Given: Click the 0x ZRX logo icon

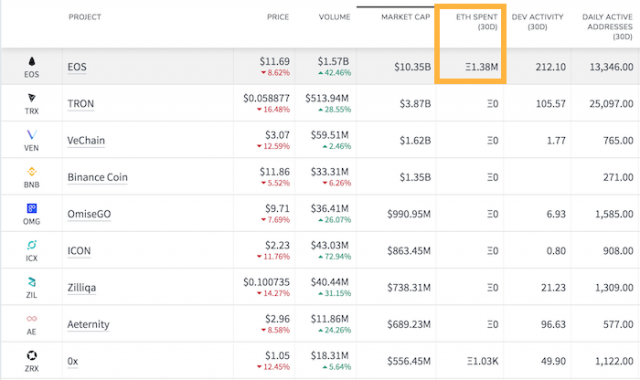Looking at the screenshot, I should [x=32, y=356].
